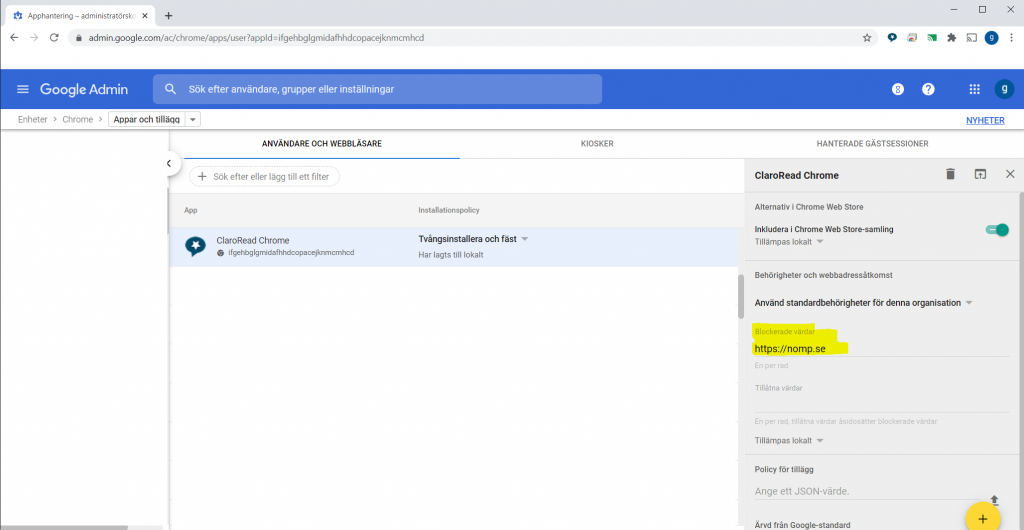
Task: Click the Google Admin logo
Action: pos(84,89)
